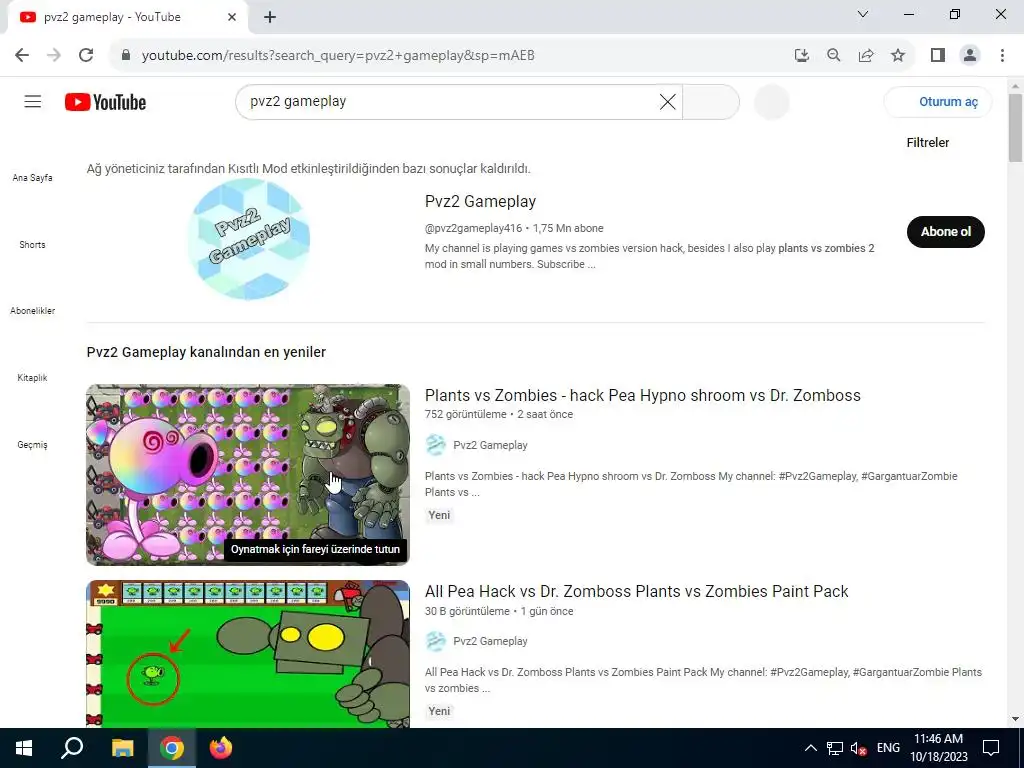
Task: Open a new browser tab with the plus
Action: [270, 17]
